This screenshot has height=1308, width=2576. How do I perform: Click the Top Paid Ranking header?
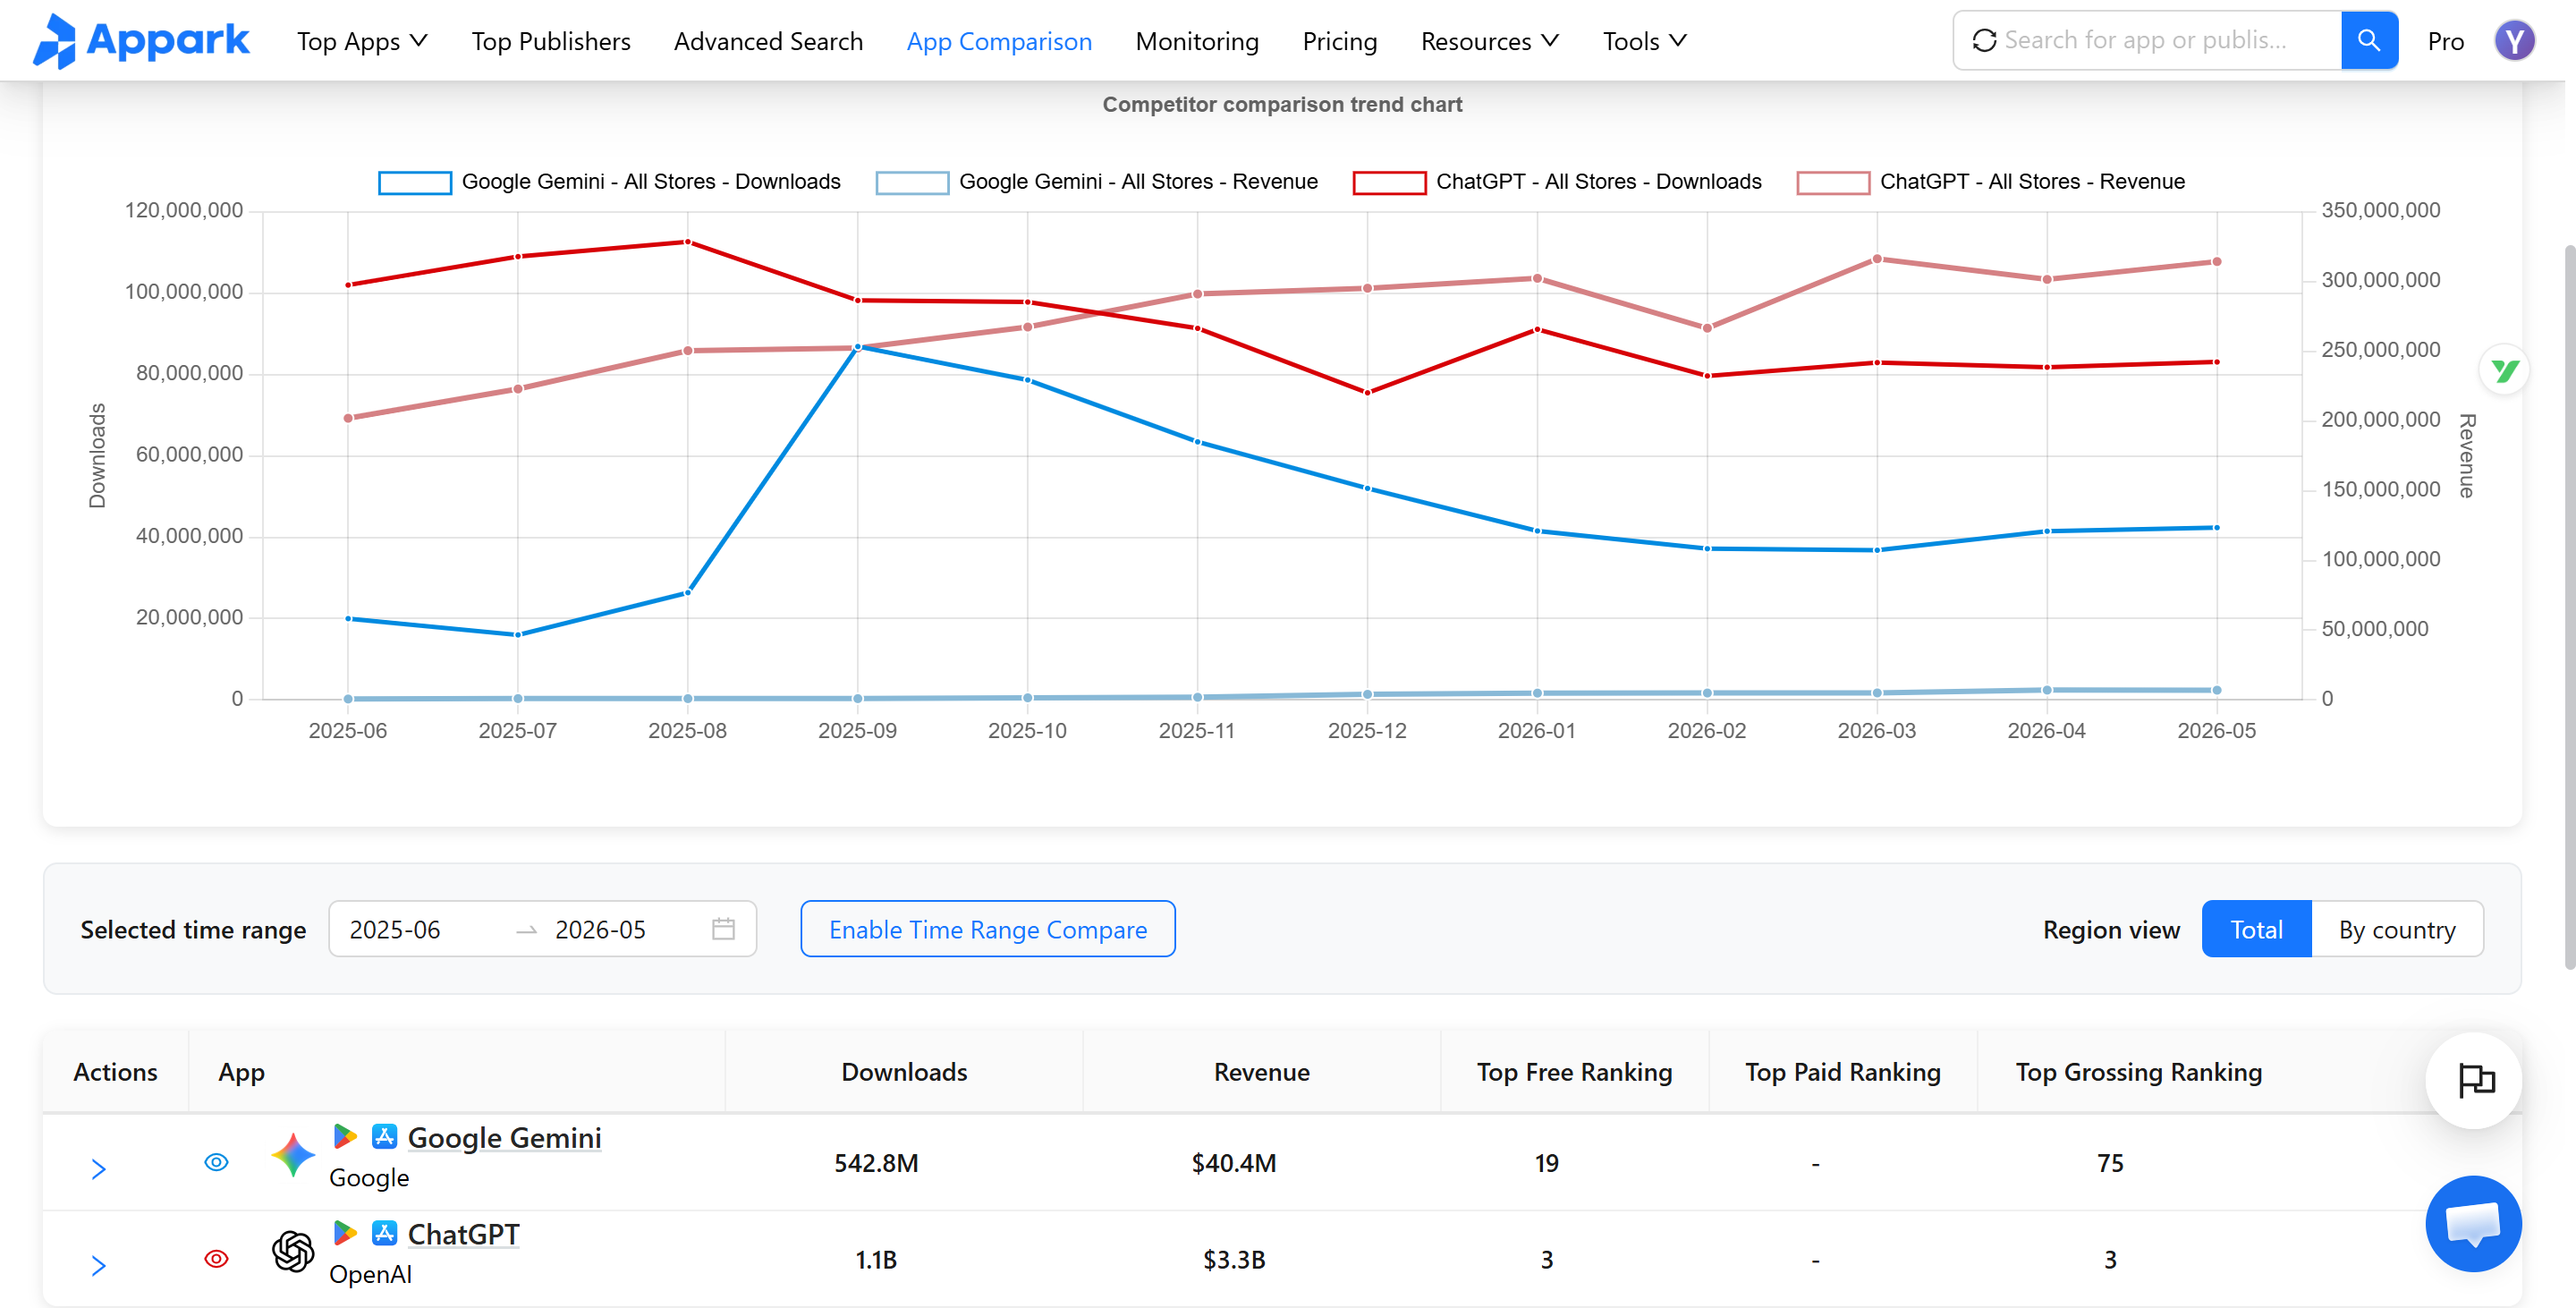(1842, 1072)
